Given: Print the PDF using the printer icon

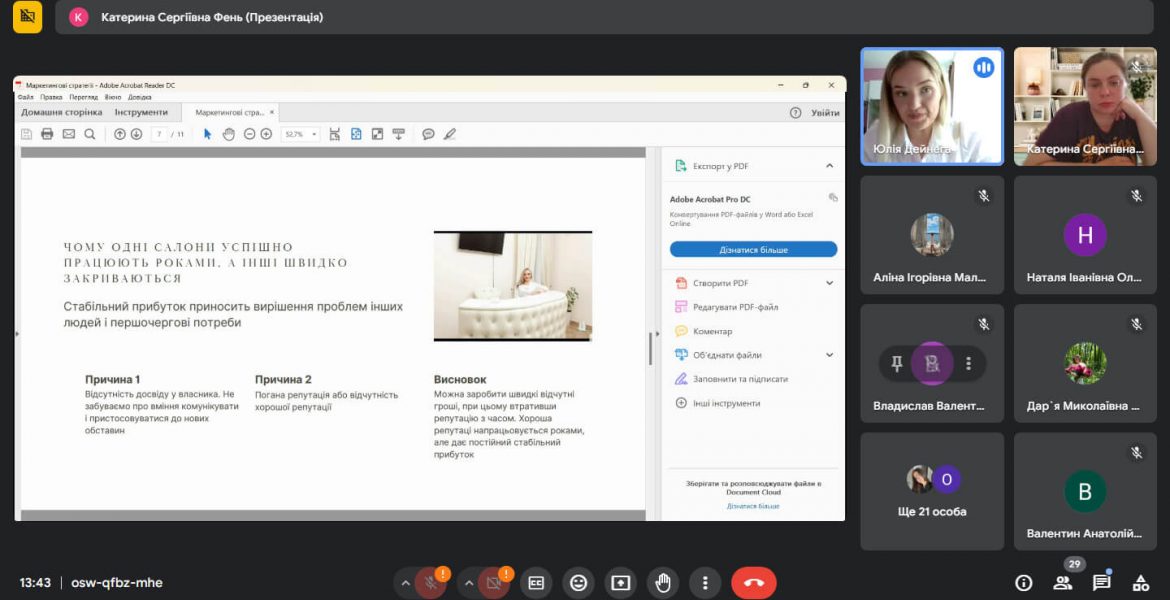Looking at the screenshot, I should coord(47,134).
